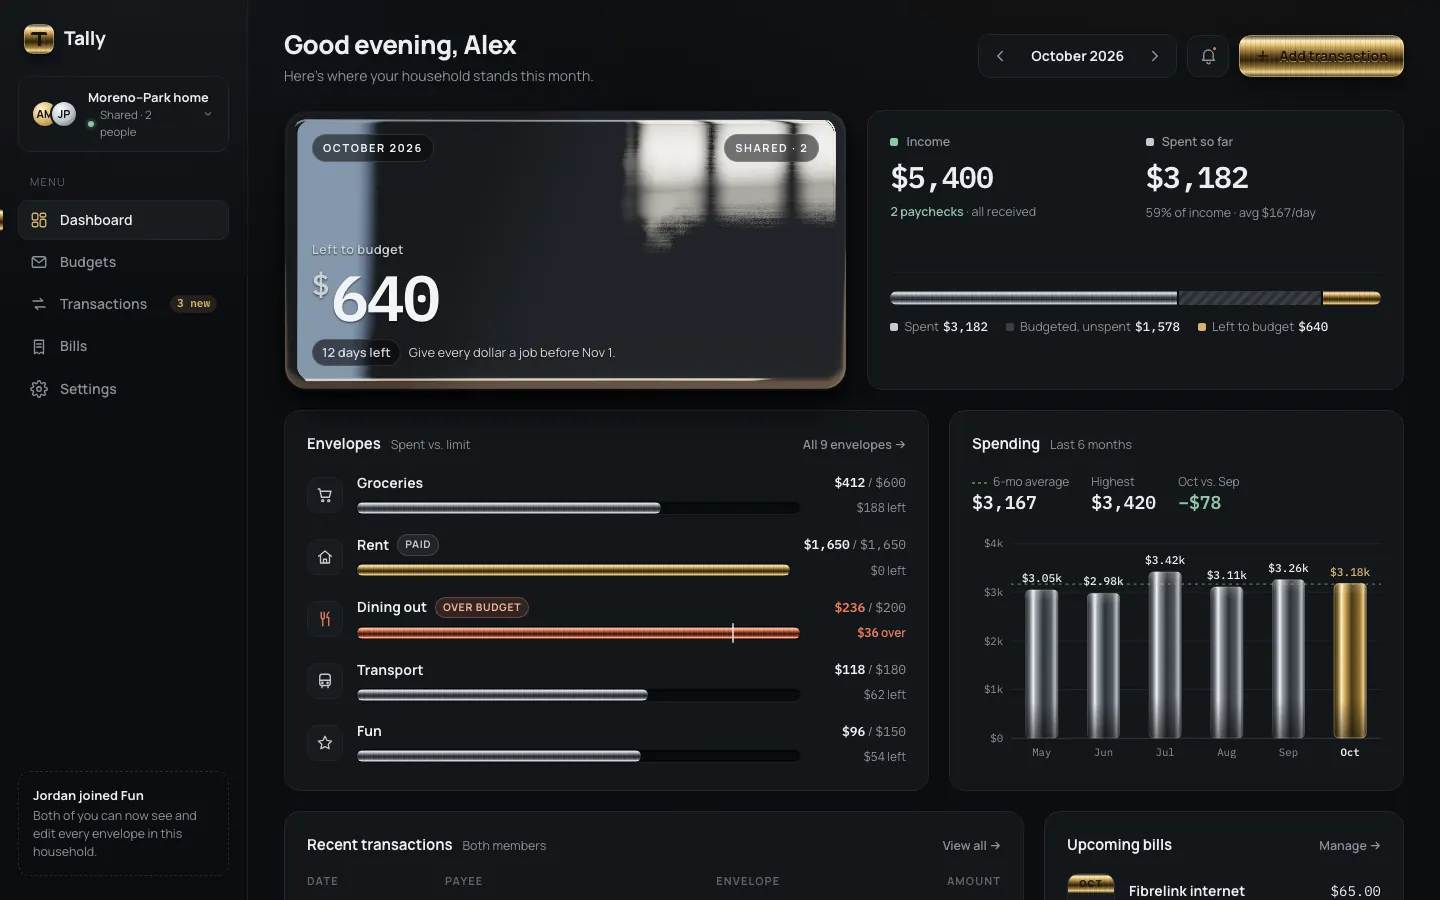
Task: Click the Bills receipt icon in the sidebar
Action: (39, 346)
